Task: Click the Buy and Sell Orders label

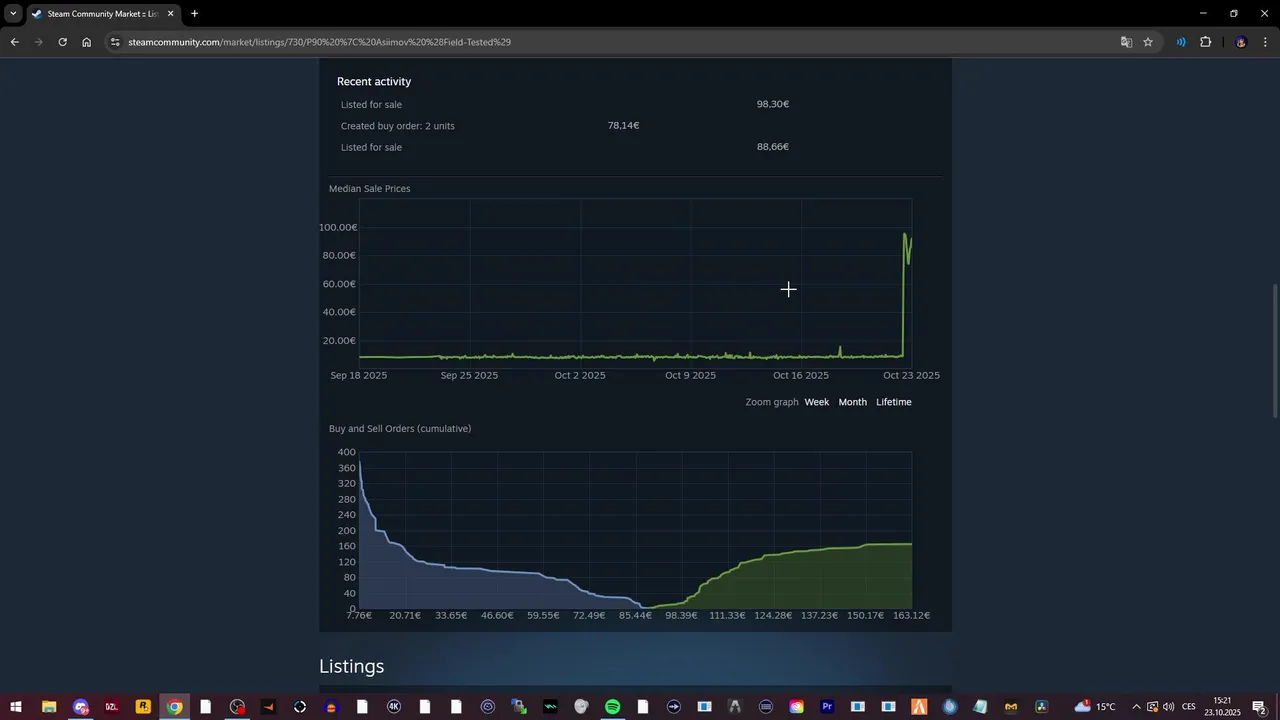Action: (400, 429)
